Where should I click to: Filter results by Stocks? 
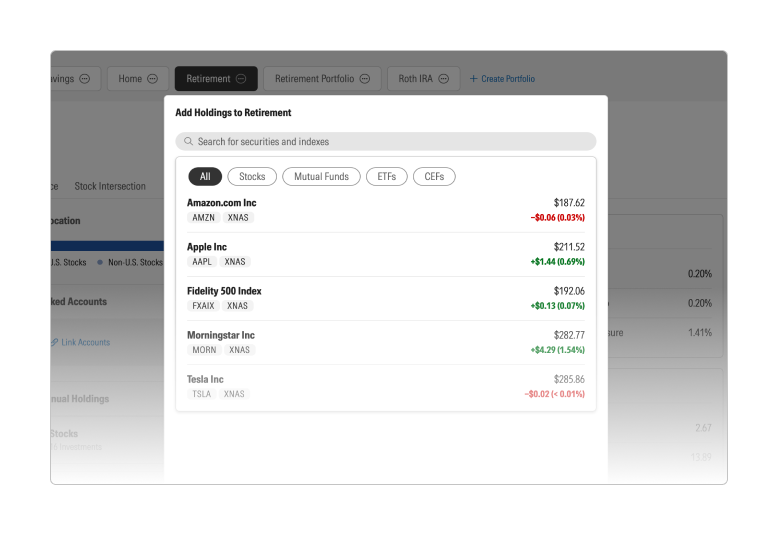(x=252, y=177)
